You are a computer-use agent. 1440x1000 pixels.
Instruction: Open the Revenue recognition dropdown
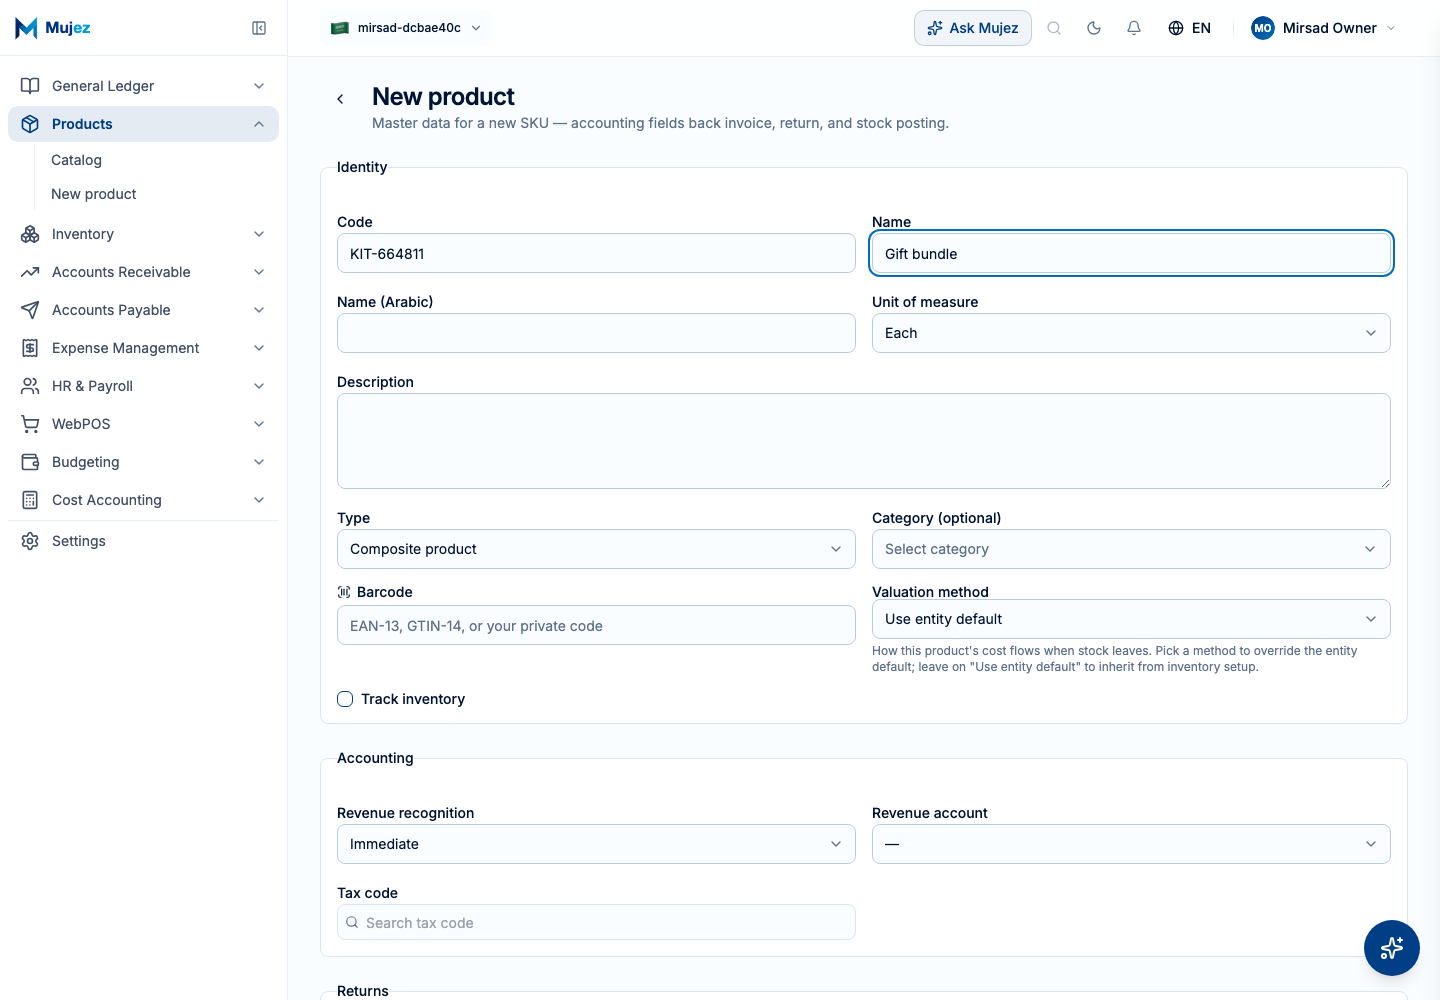click(x=596, y=844)
